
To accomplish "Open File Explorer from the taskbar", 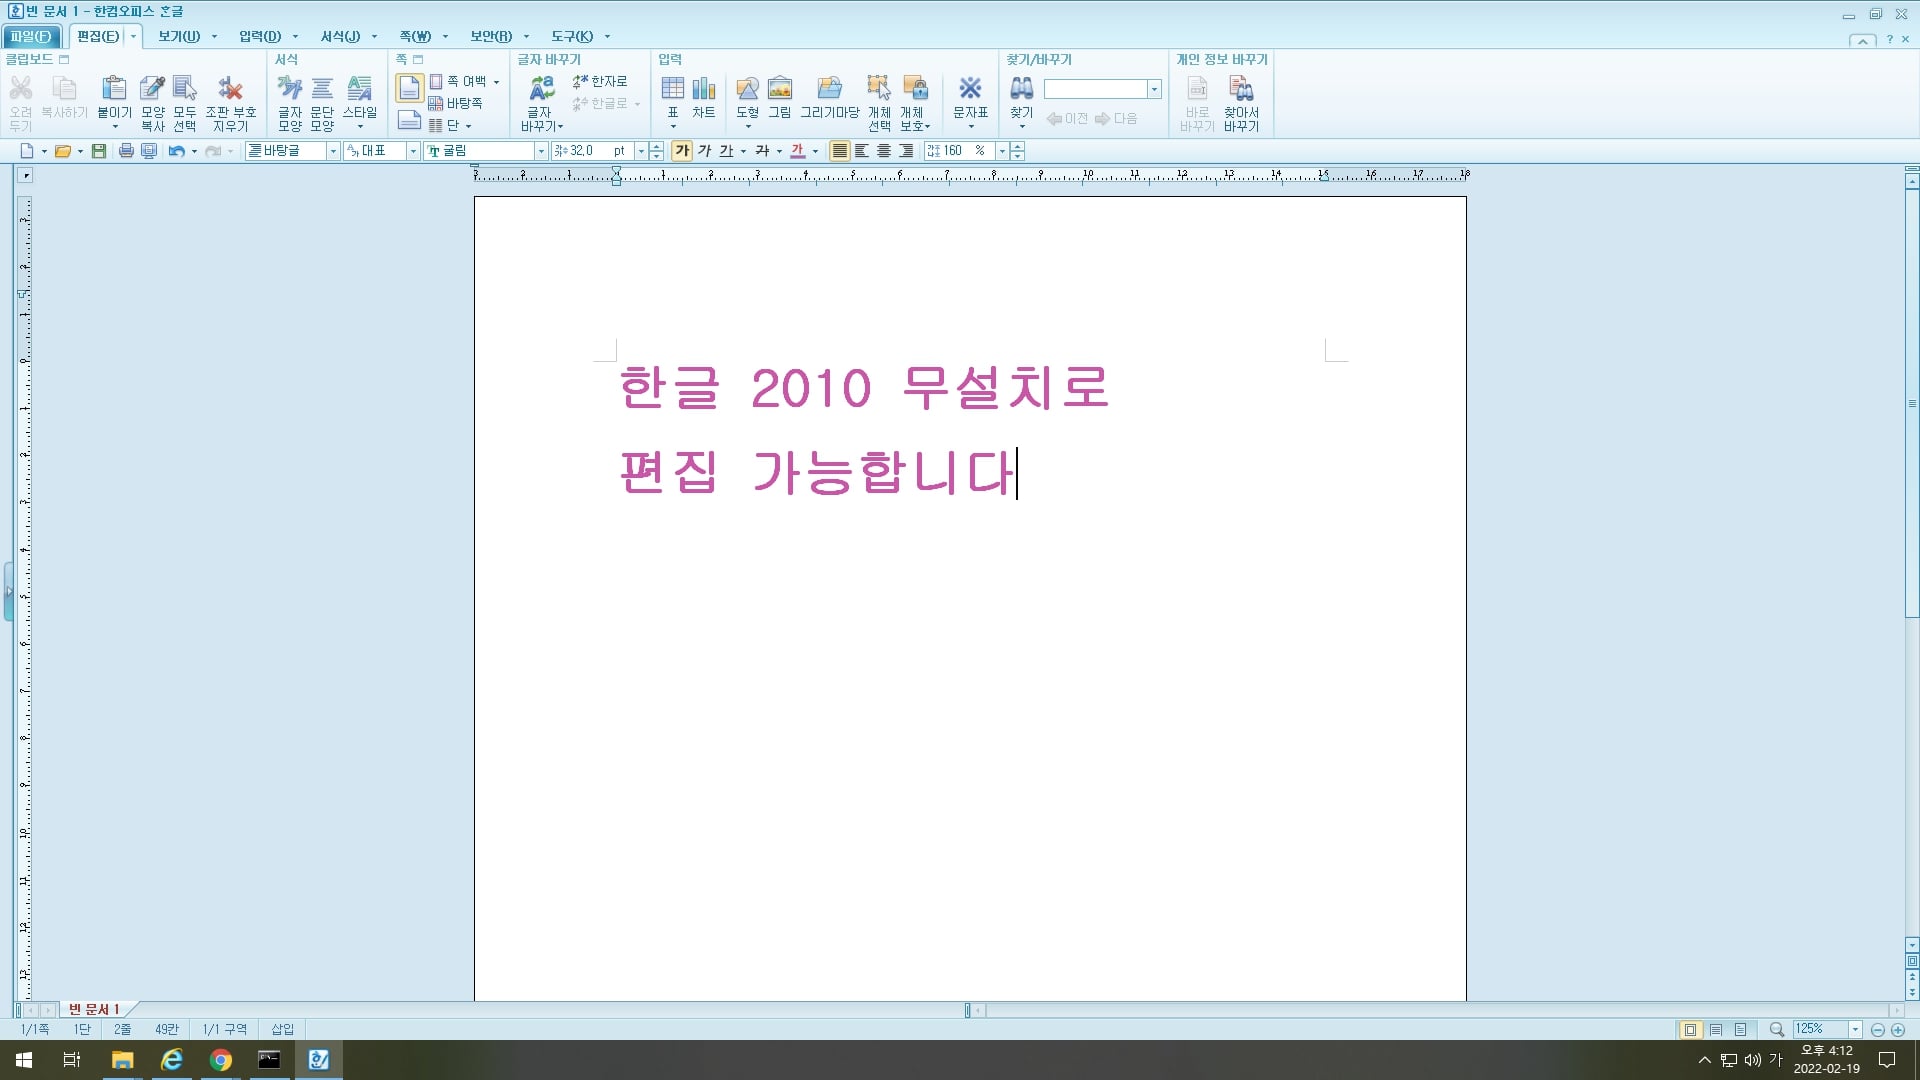I will pyautogui.click(x=122, y=1060).
